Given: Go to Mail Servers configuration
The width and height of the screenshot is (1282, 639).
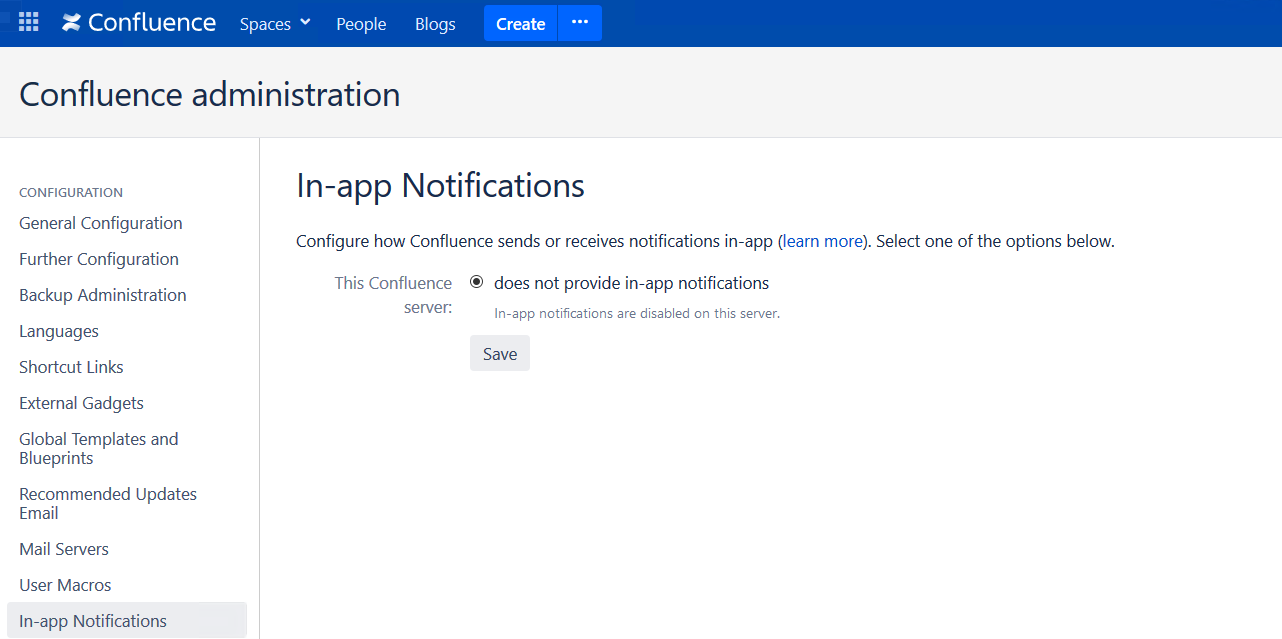Looking at the screenshot, I should [64, 549].
